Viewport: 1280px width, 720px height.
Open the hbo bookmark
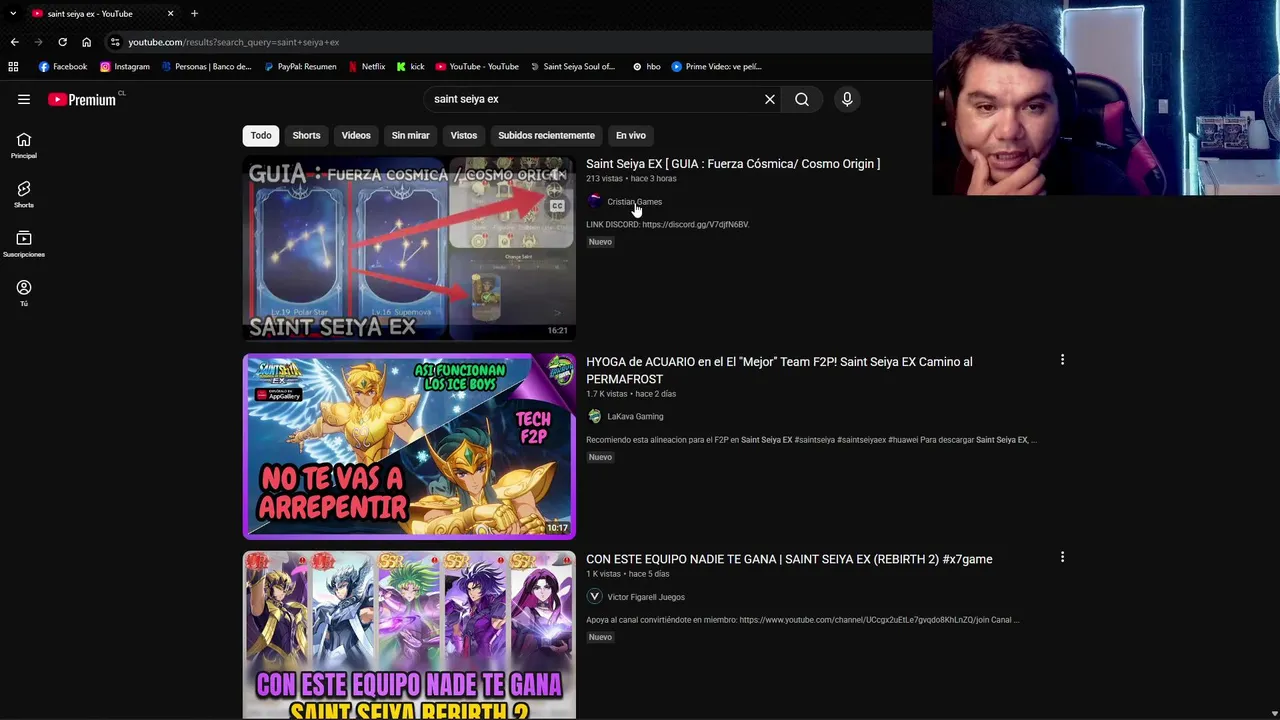[x=647, y=67]
